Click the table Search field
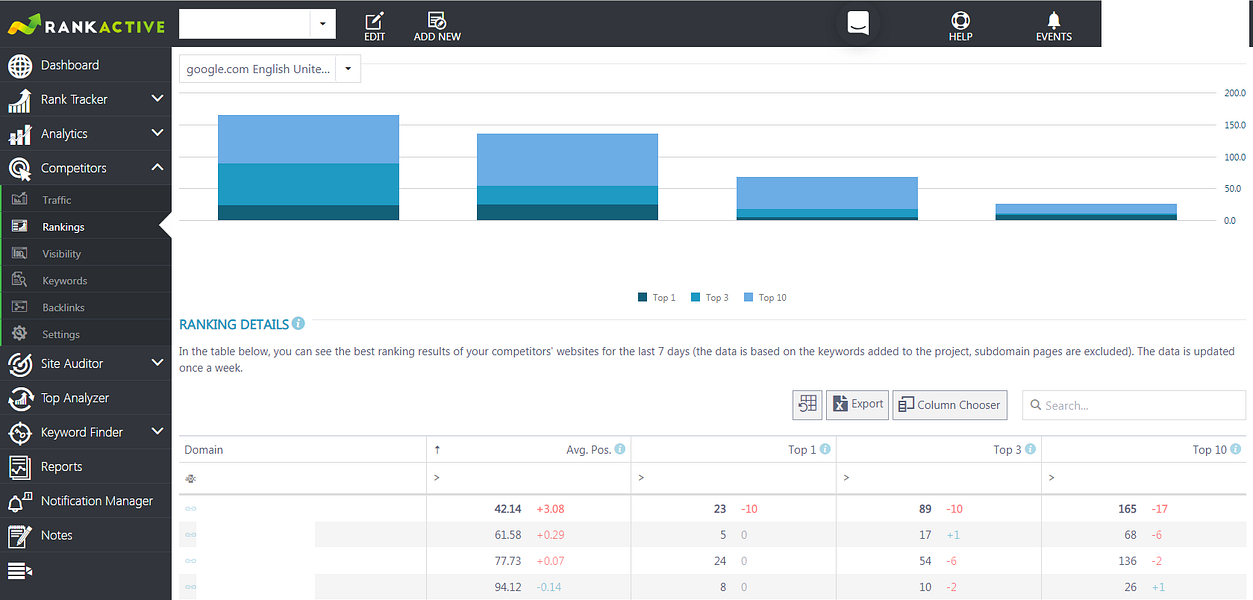Image resolution: width=1253 pixels, height=600 pixels. click(1134, 405)
